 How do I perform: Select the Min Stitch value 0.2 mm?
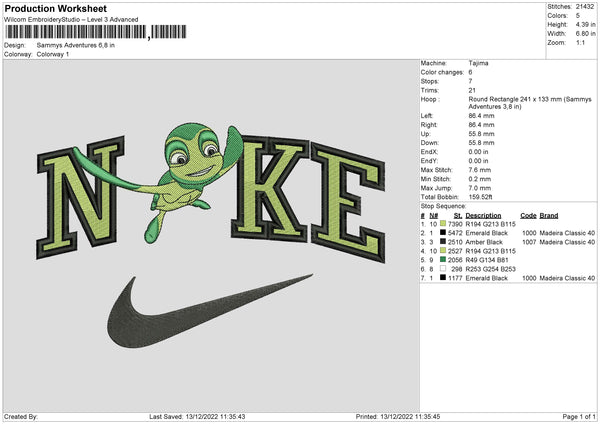[479, 179]
